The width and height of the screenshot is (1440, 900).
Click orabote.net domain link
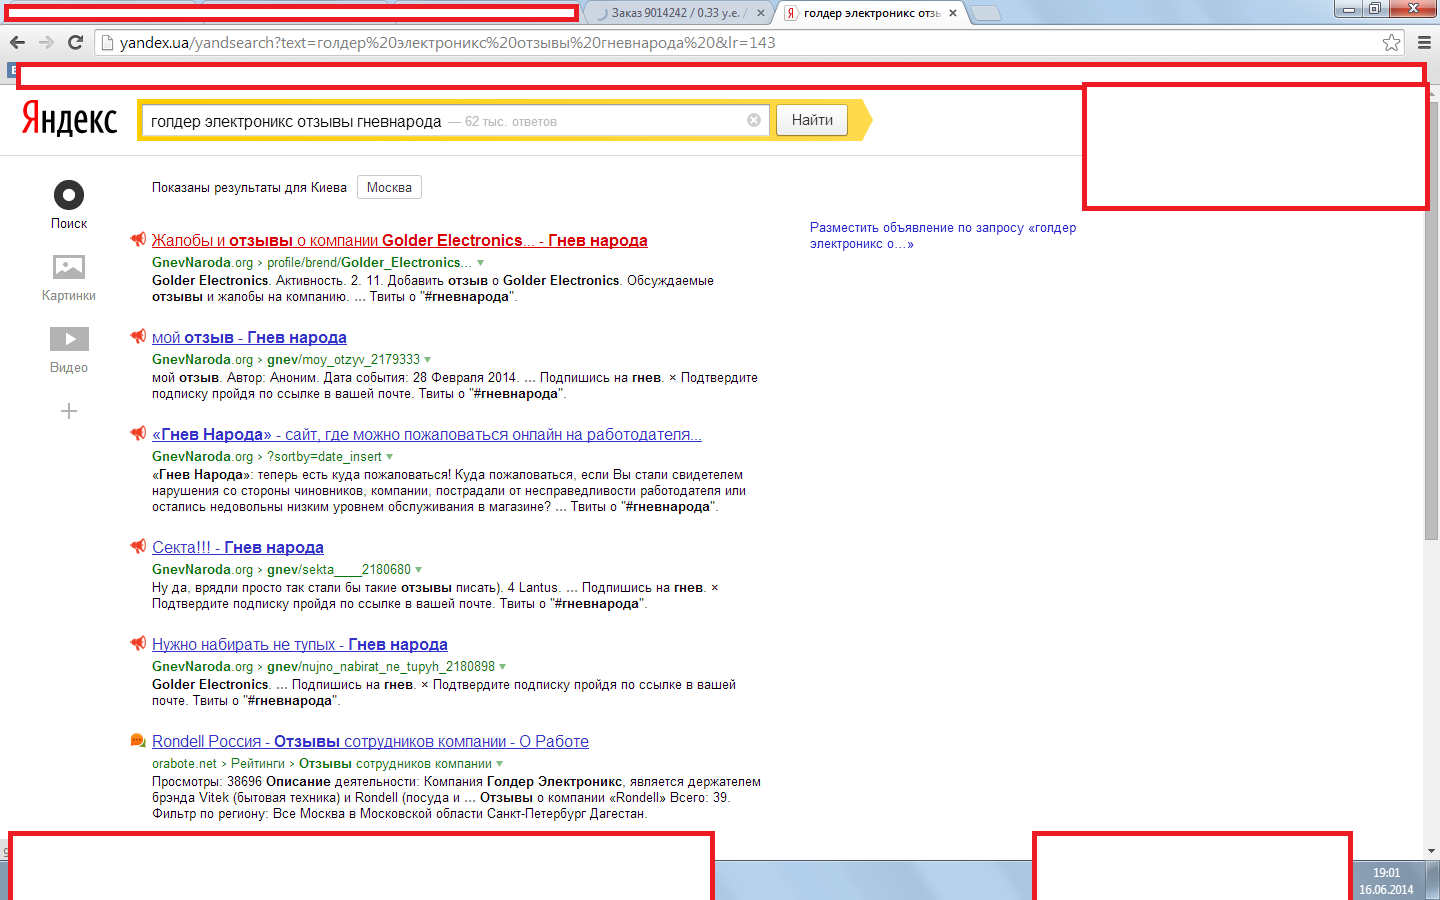[184, 764]
